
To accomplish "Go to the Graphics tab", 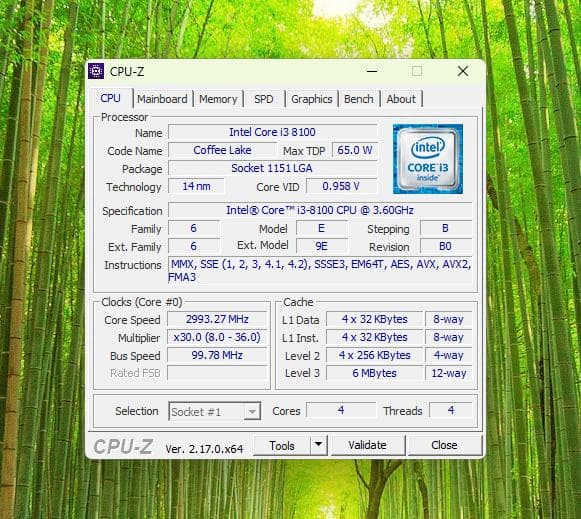I will click(312, 99).
